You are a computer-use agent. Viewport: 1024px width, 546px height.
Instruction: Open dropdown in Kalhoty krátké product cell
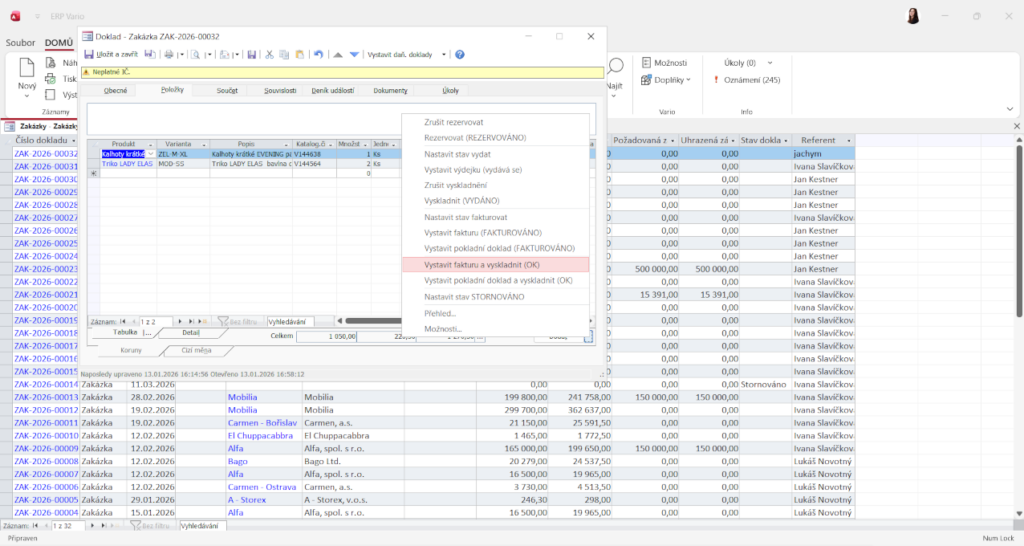151,154
